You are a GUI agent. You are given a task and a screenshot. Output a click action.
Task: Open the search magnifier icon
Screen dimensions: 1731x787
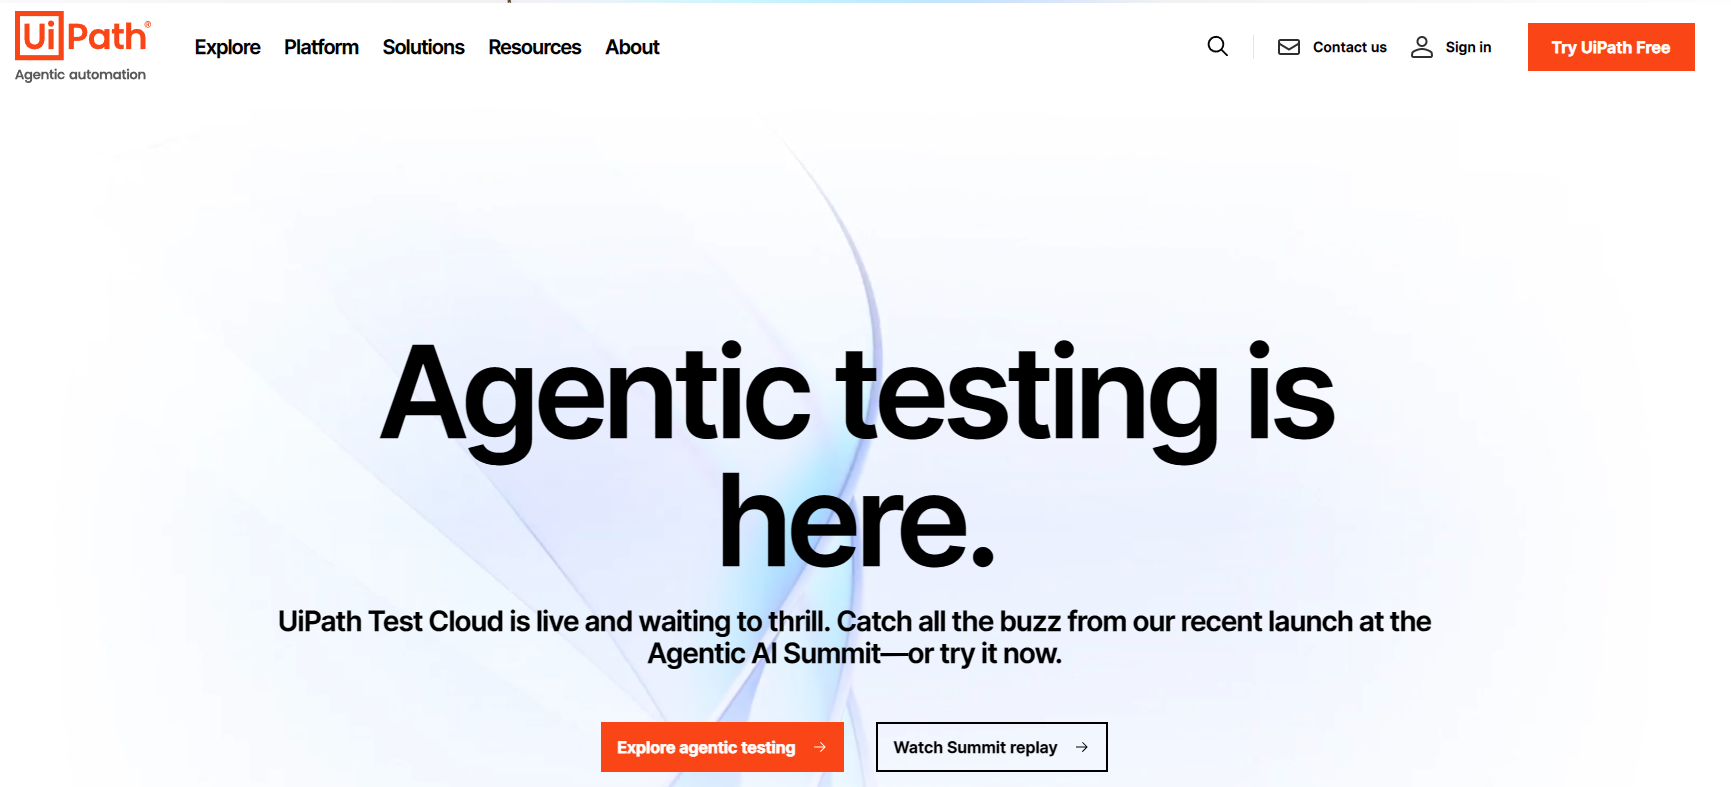1217,46
